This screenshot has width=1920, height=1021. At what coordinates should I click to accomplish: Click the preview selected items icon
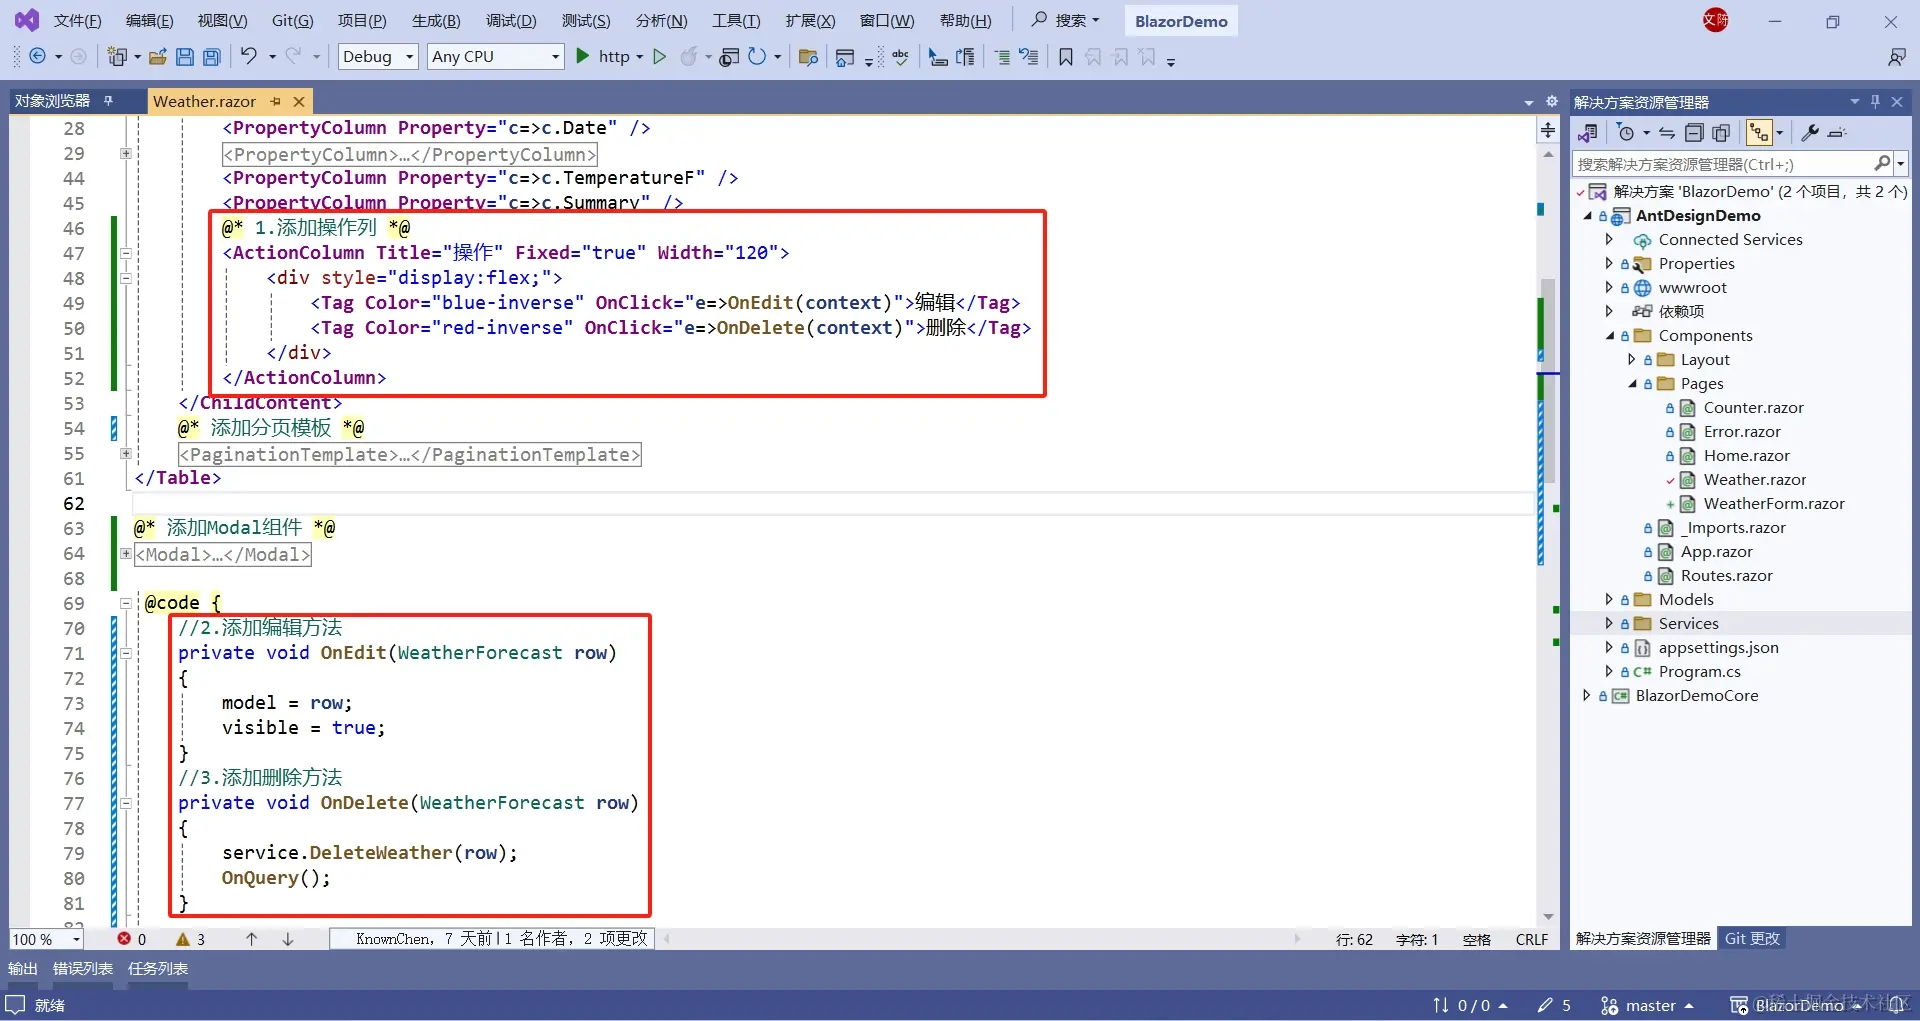pos(1837,133)
